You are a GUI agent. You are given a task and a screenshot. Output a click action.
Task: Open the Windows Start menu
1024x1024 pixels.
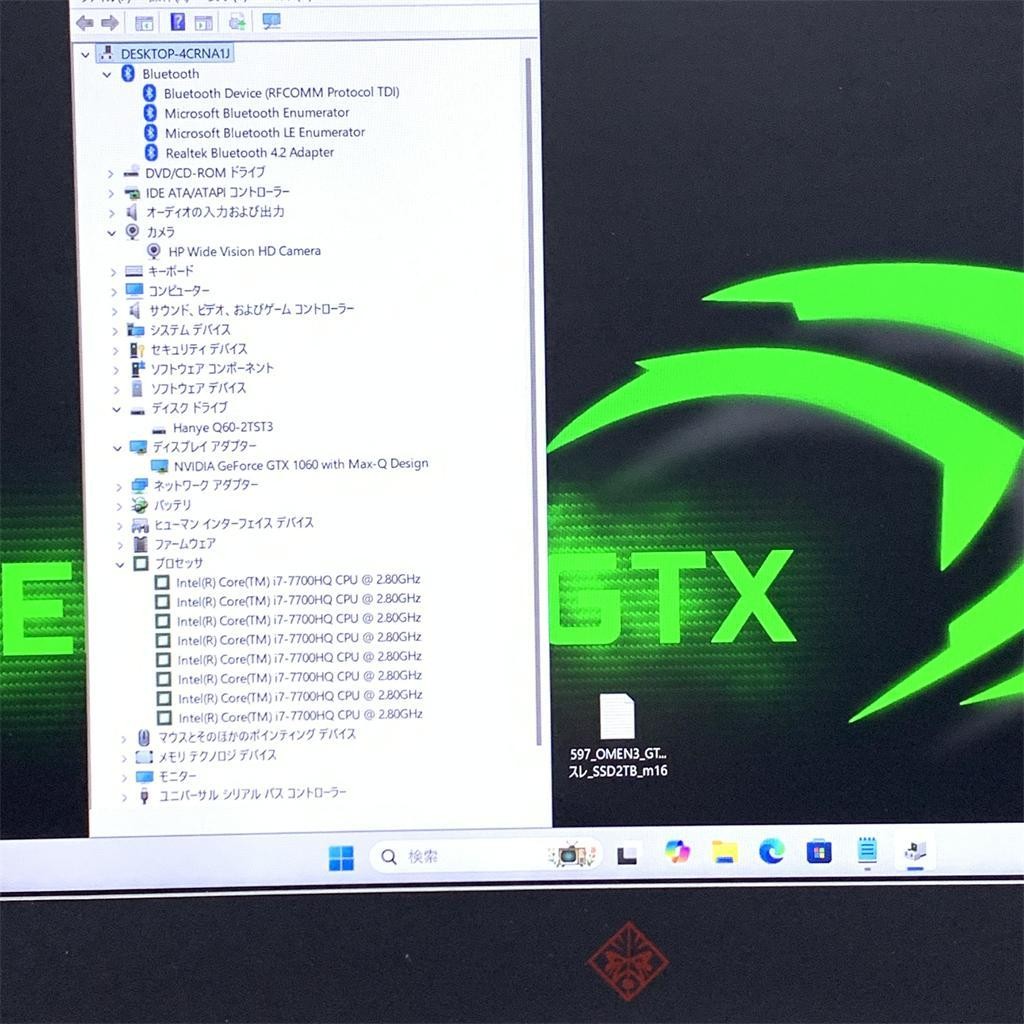coord(341,857)
